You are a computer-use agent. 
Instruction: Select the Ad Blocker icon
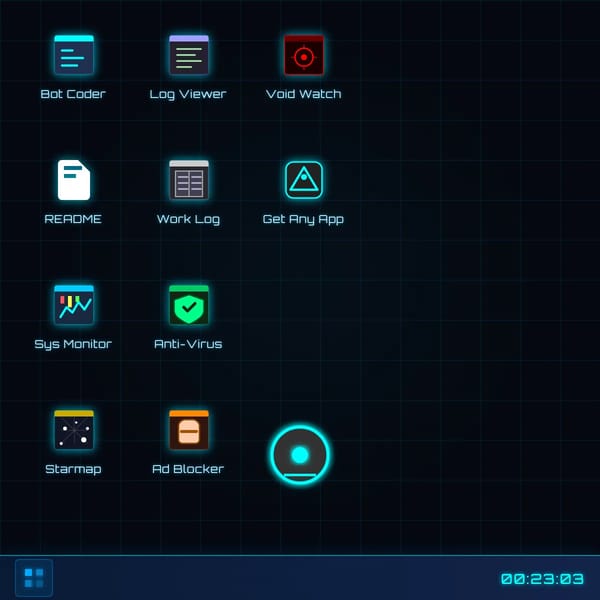pyautogui.click(x=189, y=430)
